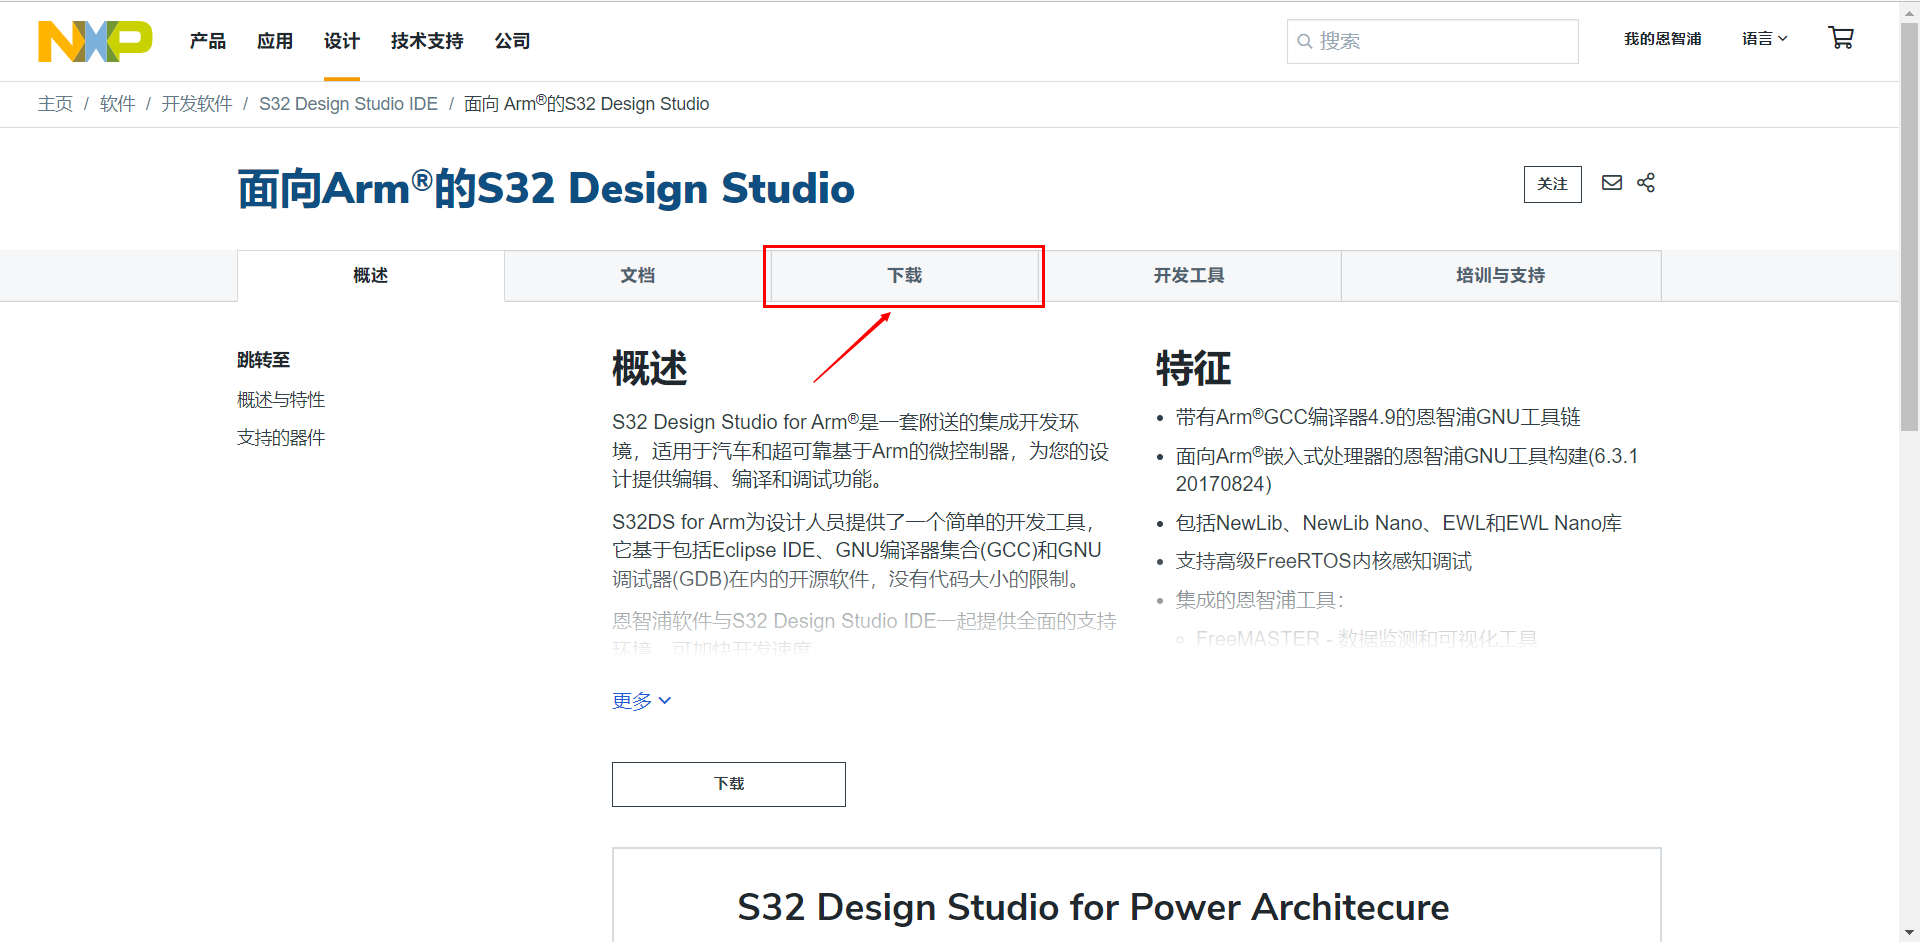1920x942 pixels.
Task: Open the shopping cart
Action: (1841, 37)
